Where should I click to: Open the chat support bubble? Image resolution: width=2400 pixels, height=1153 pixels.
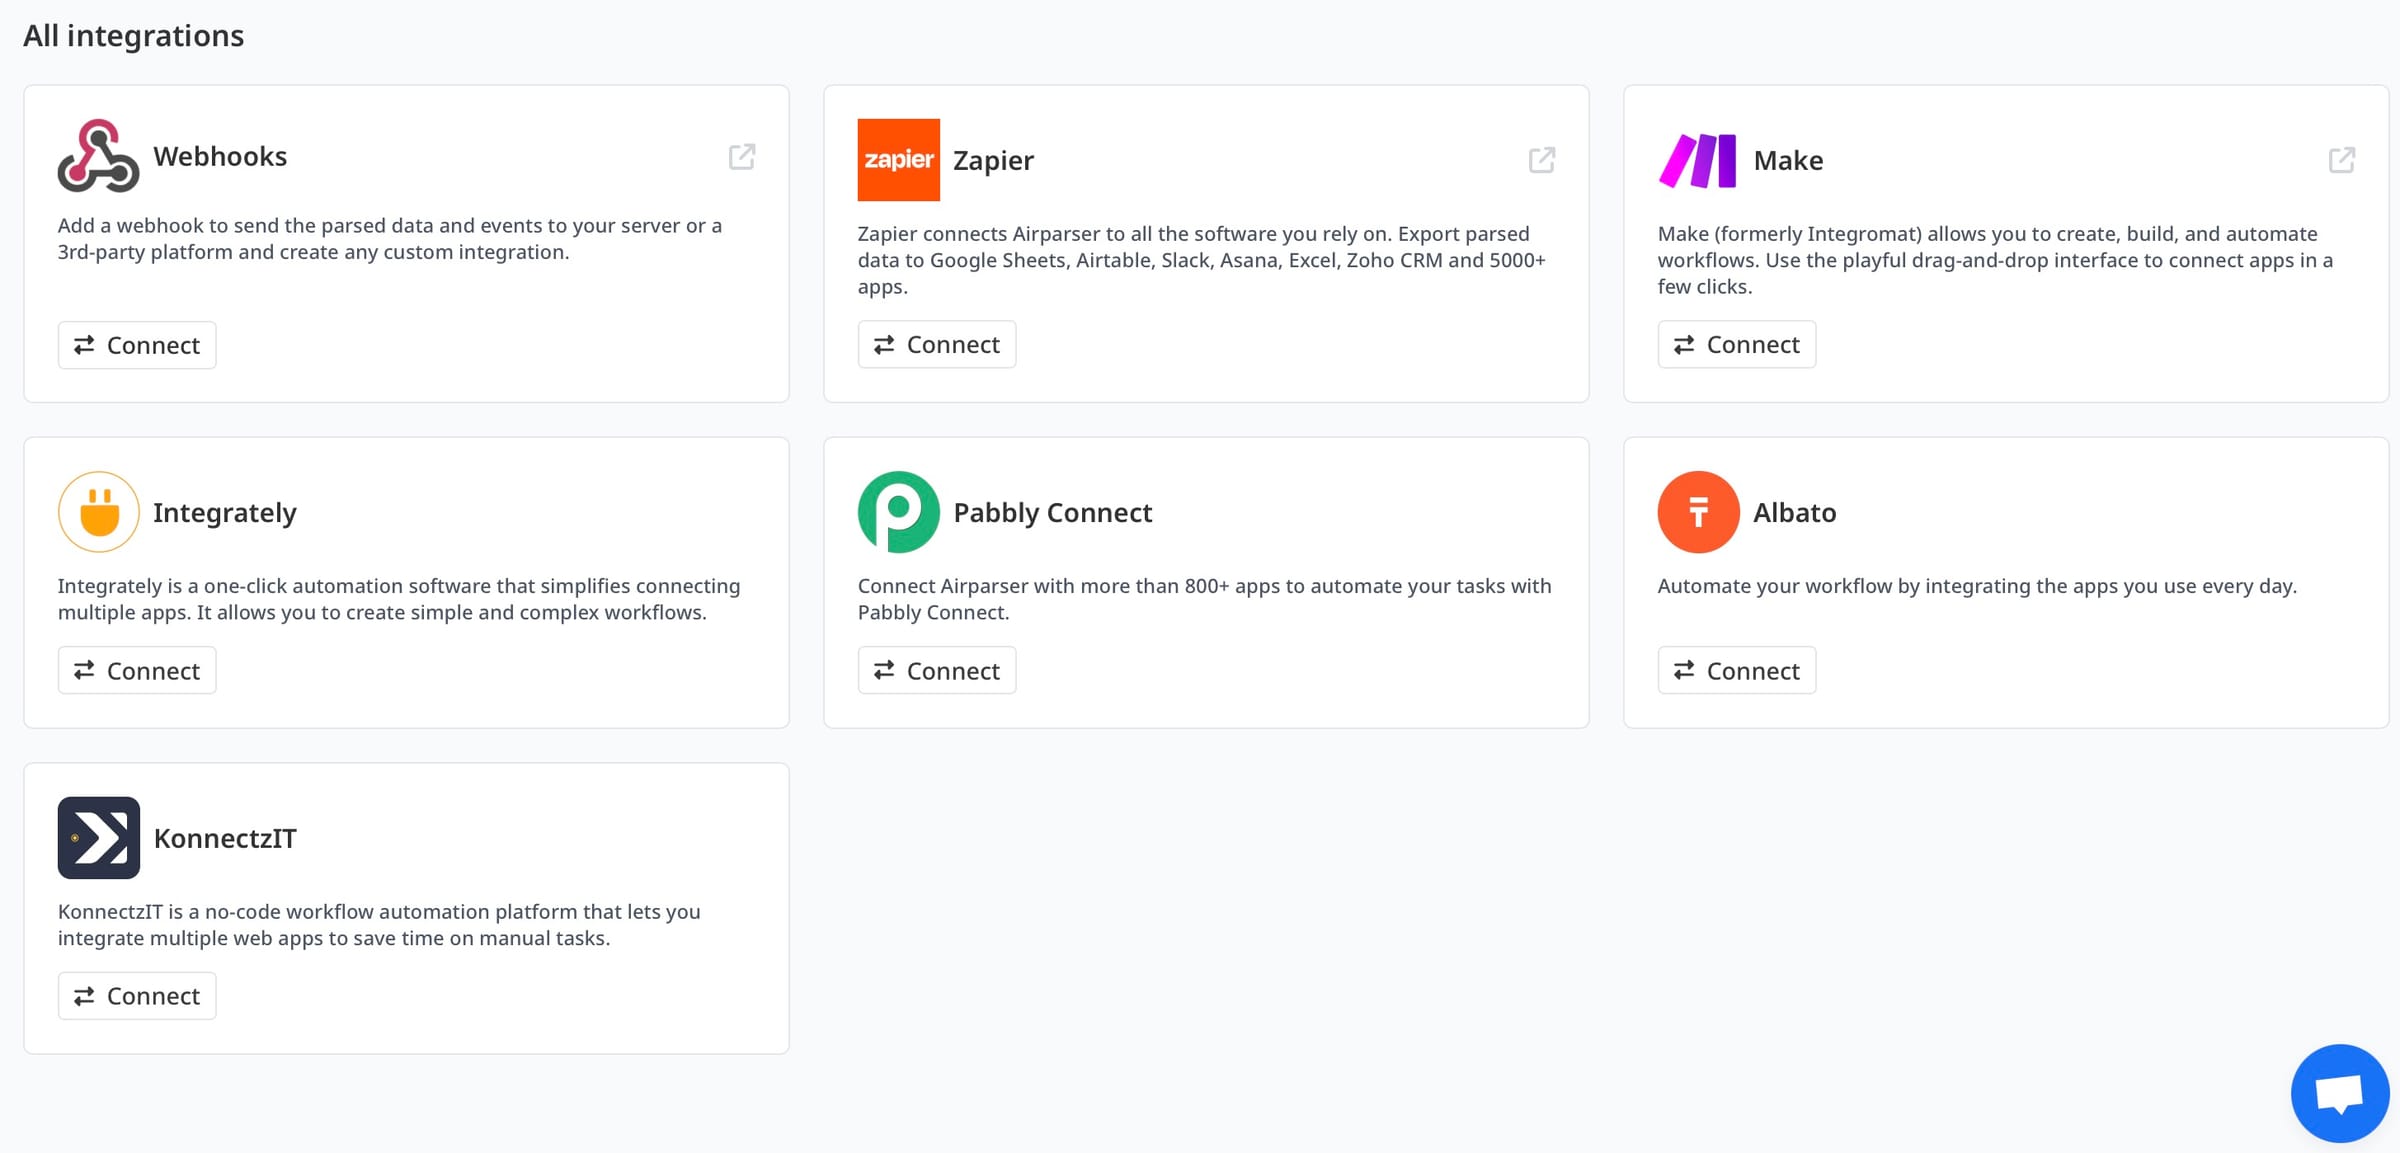click(x=2339, y=1092)
